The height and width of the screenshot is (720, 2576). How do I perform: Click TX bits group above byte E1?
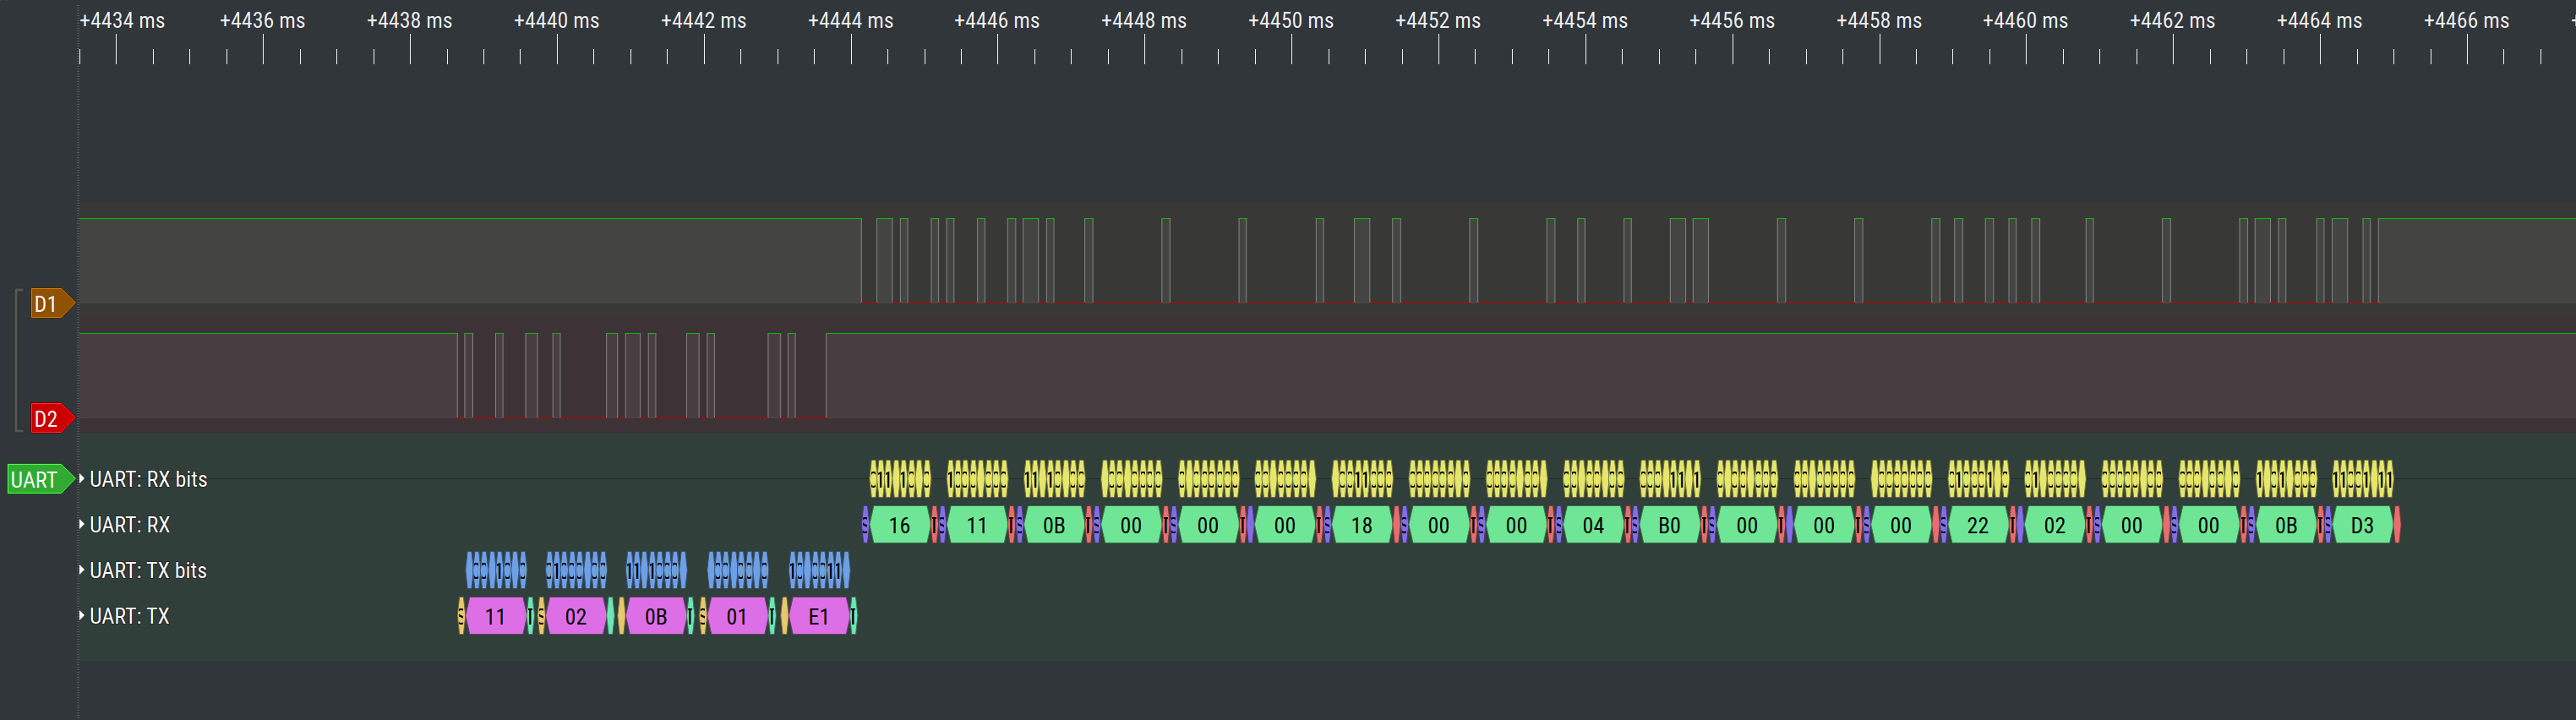pos(819,570)
